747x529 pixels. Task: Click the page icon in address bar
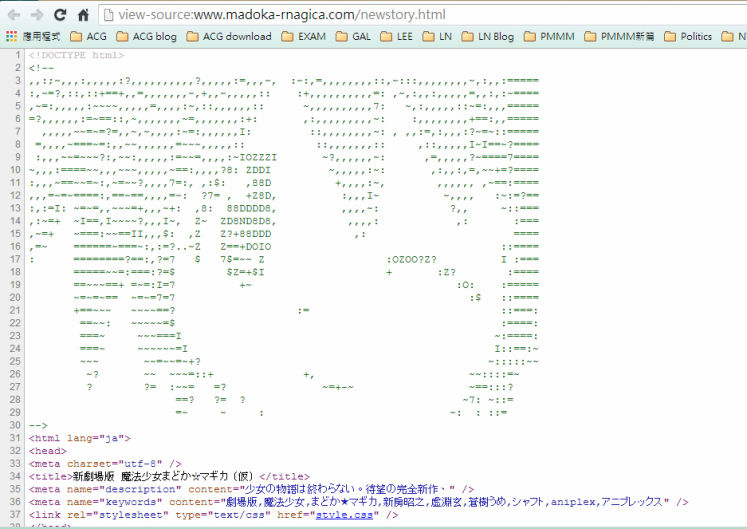point(107,15)
